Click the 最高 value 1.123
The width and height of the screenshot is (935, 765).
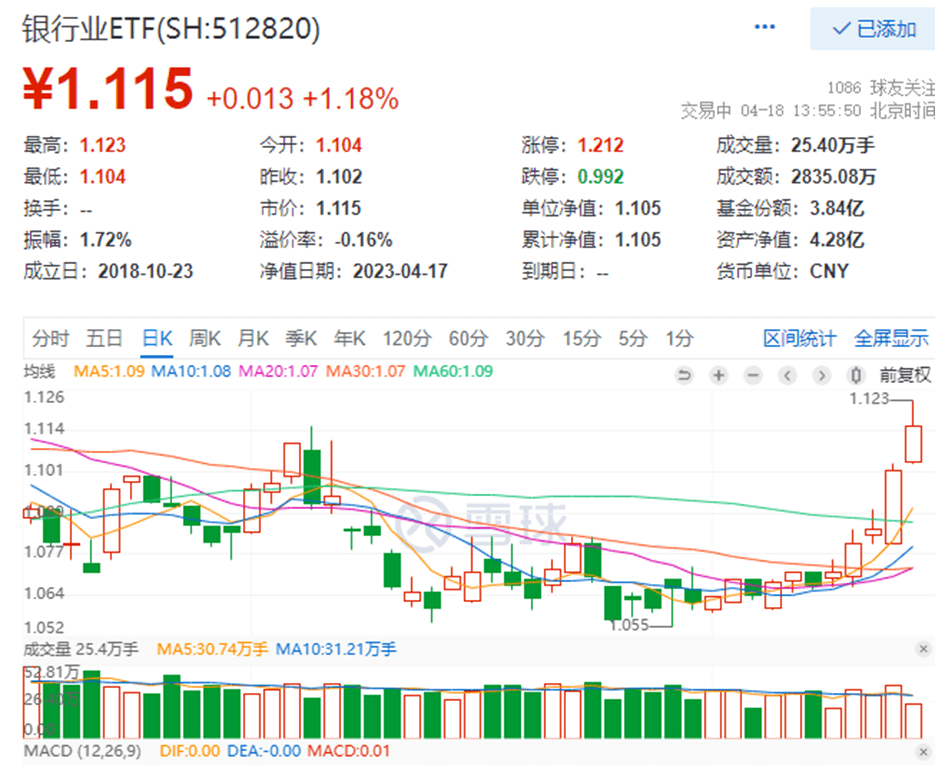click(x=103, y=145)
